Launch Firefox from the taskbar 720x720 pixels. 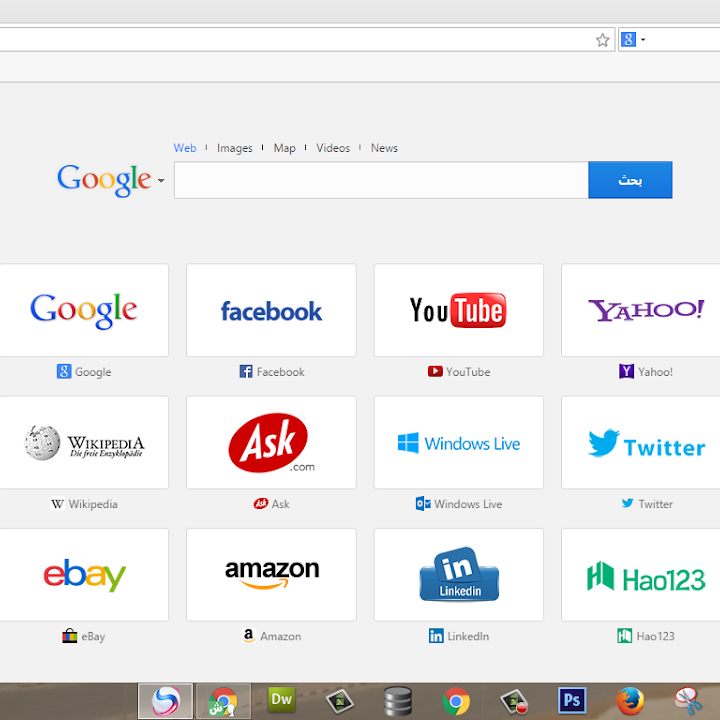630,701
